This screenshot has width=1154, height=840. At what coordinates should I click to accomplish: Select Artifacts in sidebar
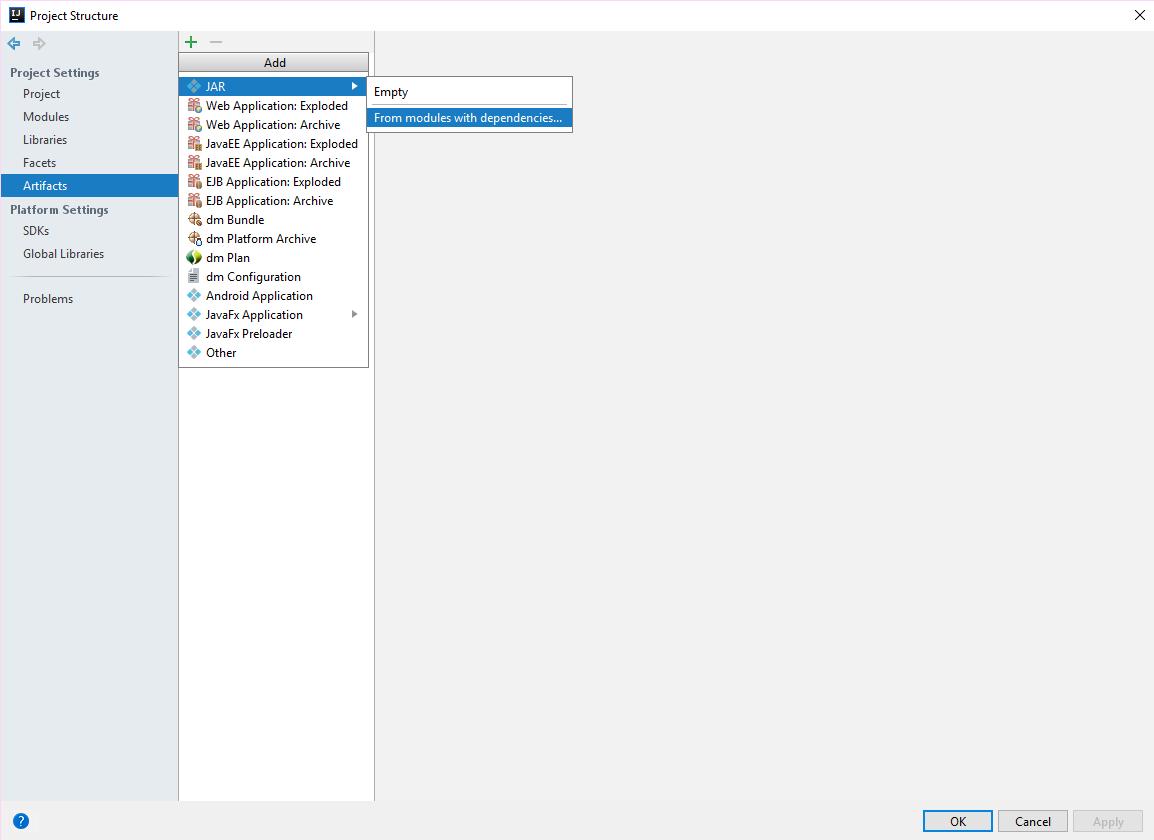tap(89, 186)
